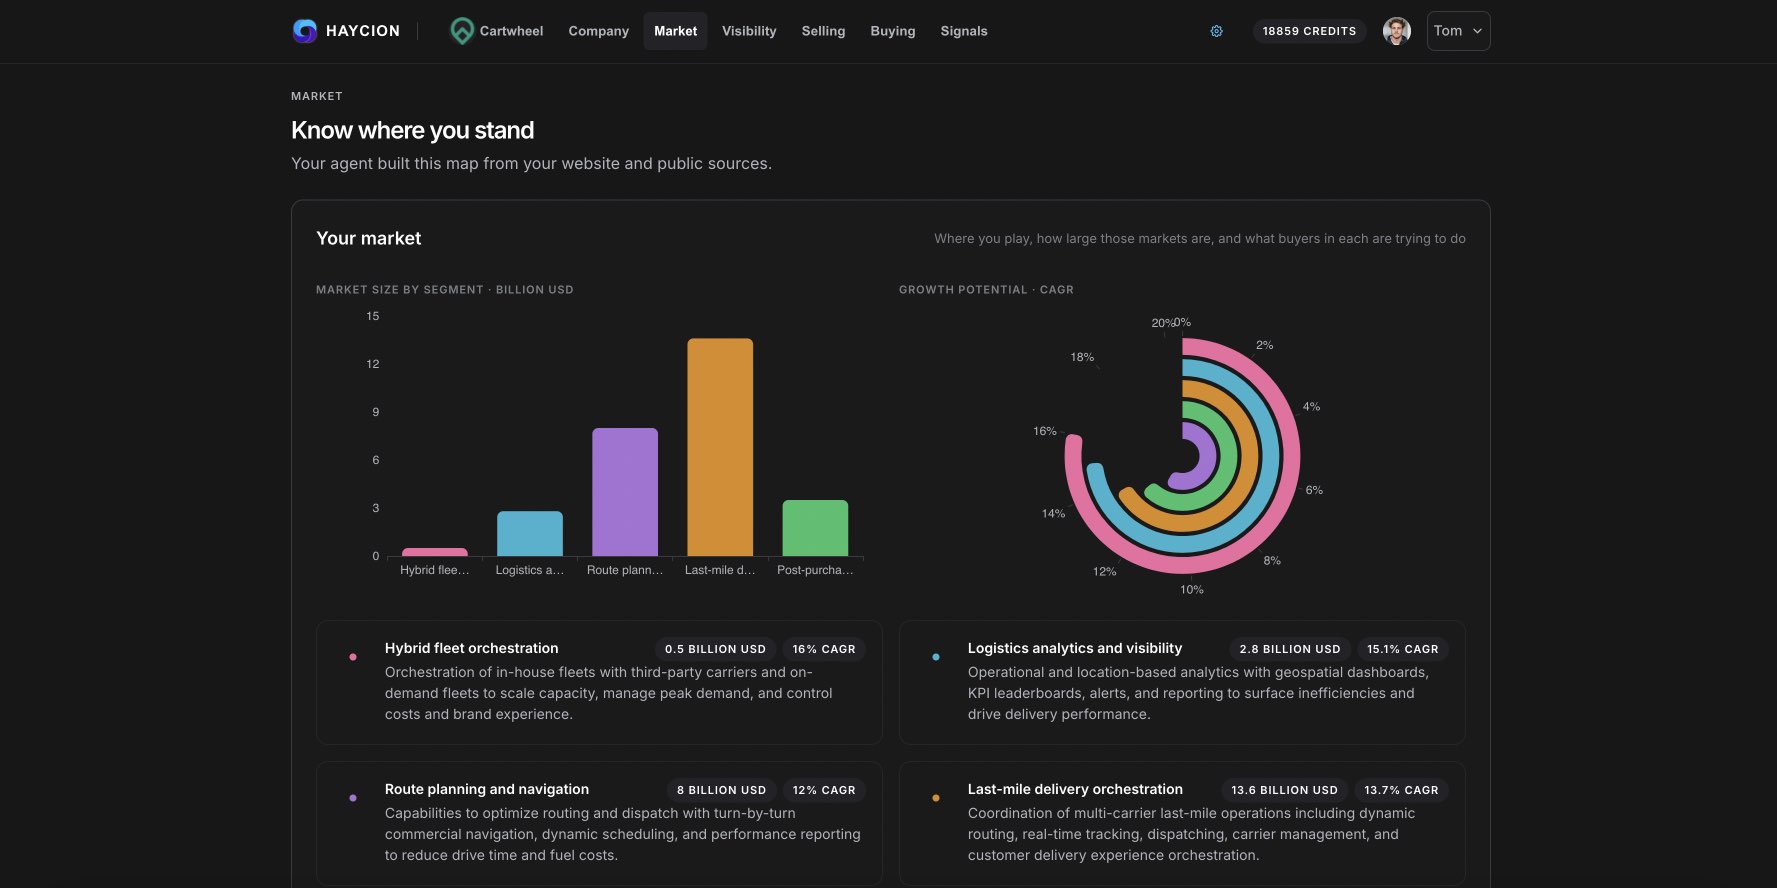Click the Last-mile delivery orchestration title
This screenshot has height=888, width=1777.
pyautogui.click(x=1075, y=789)
